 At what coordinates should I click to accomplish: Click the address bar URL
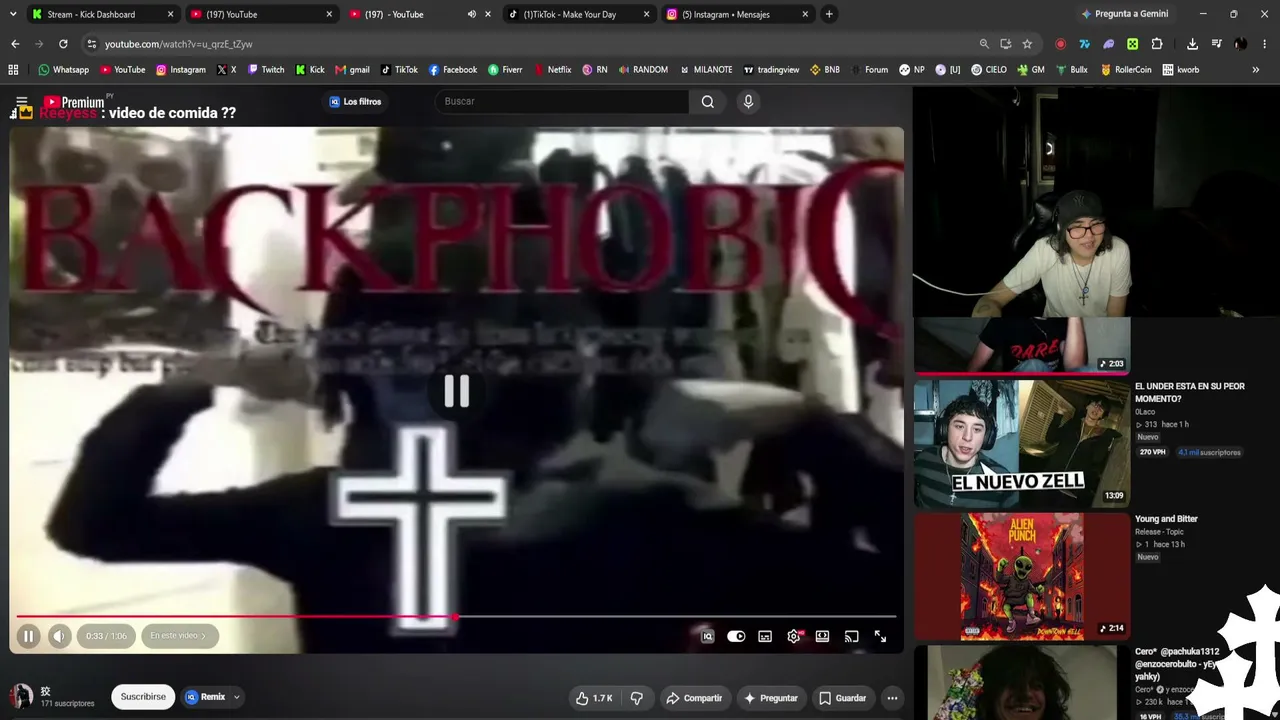point(179,44)
